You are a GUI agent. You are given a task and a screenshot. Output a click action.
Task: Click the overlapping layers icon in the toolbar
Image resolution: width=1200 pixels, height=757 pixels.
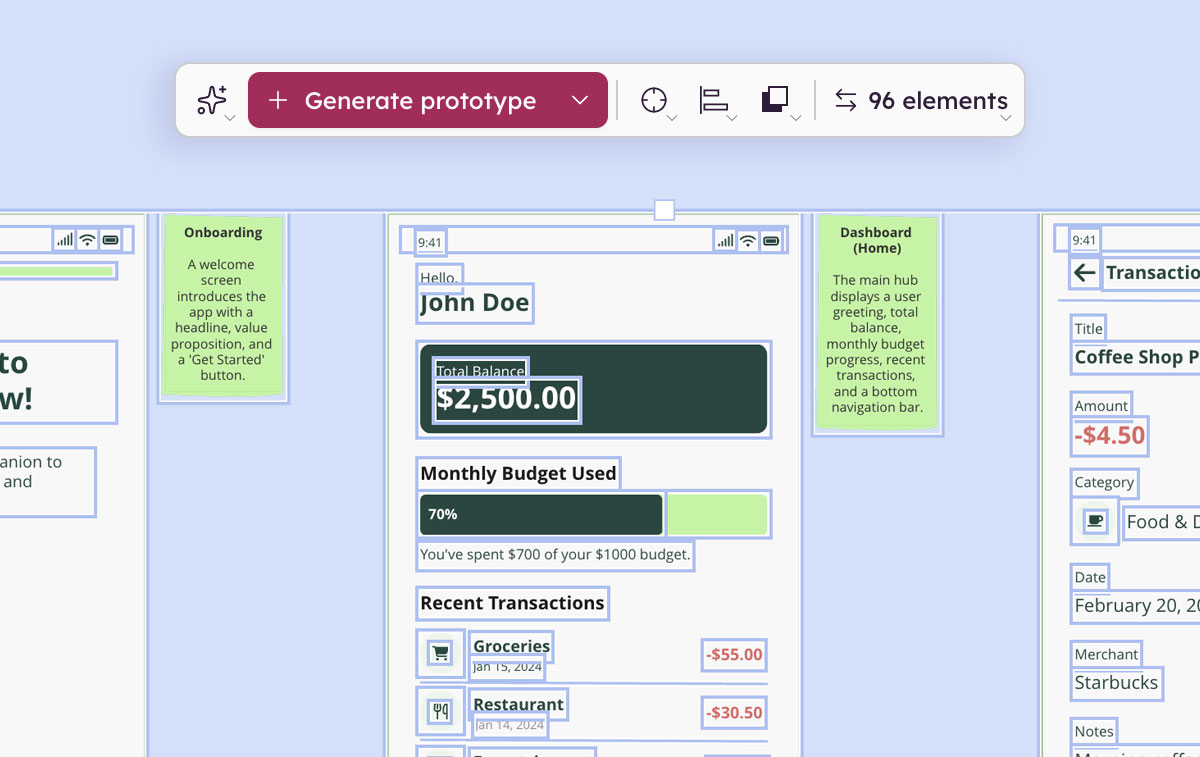(777, 98)
